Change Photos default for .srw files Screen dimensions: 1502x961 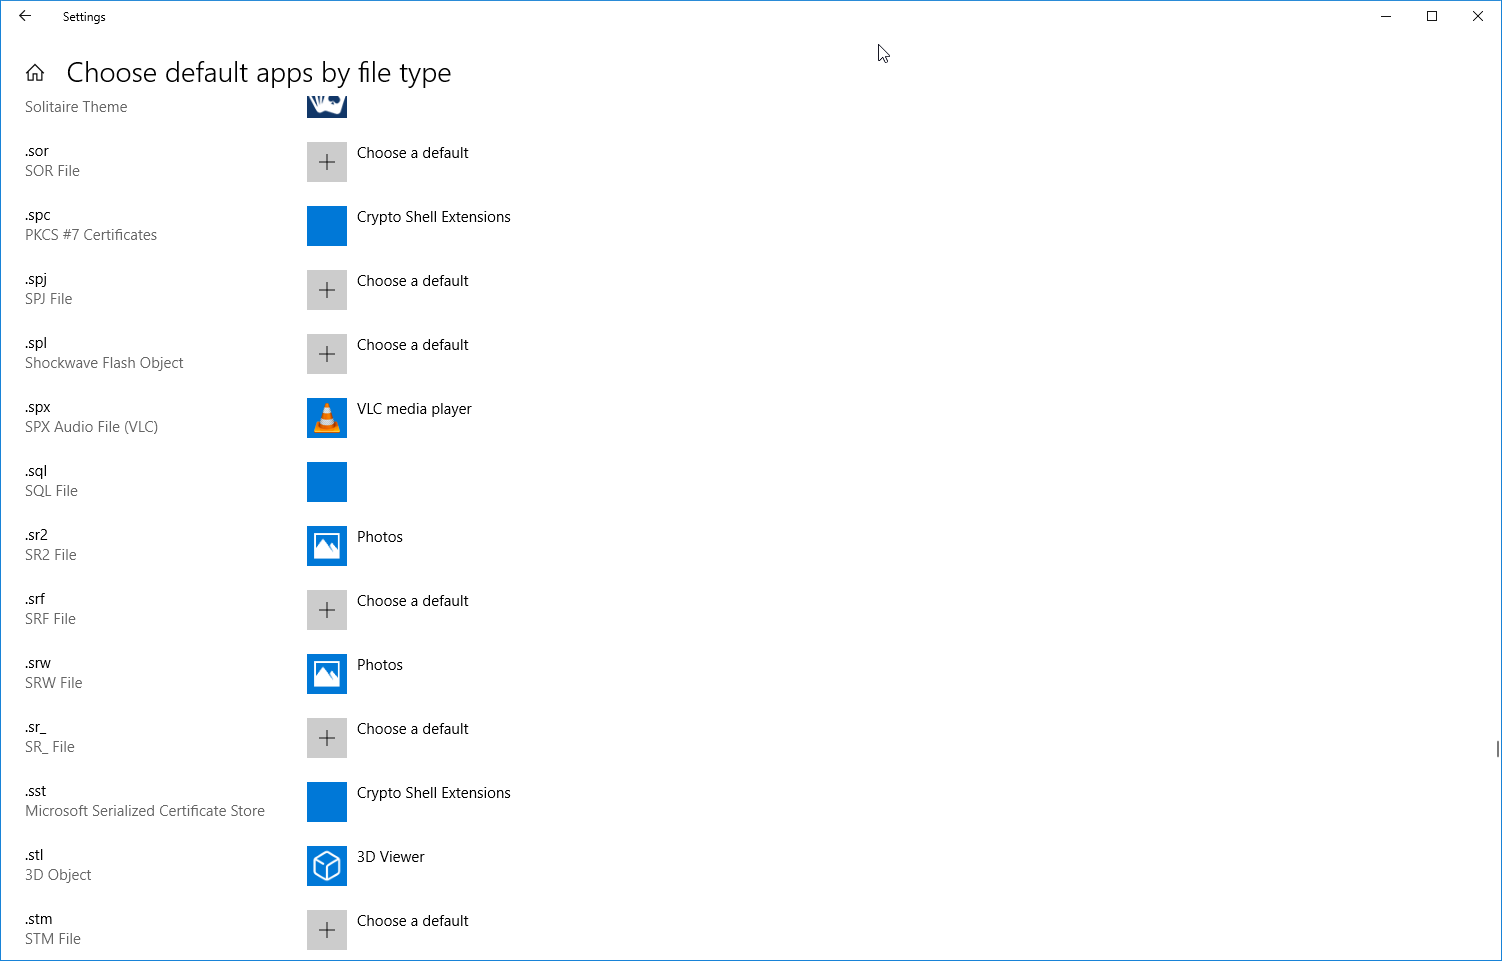tap(380, 665)
